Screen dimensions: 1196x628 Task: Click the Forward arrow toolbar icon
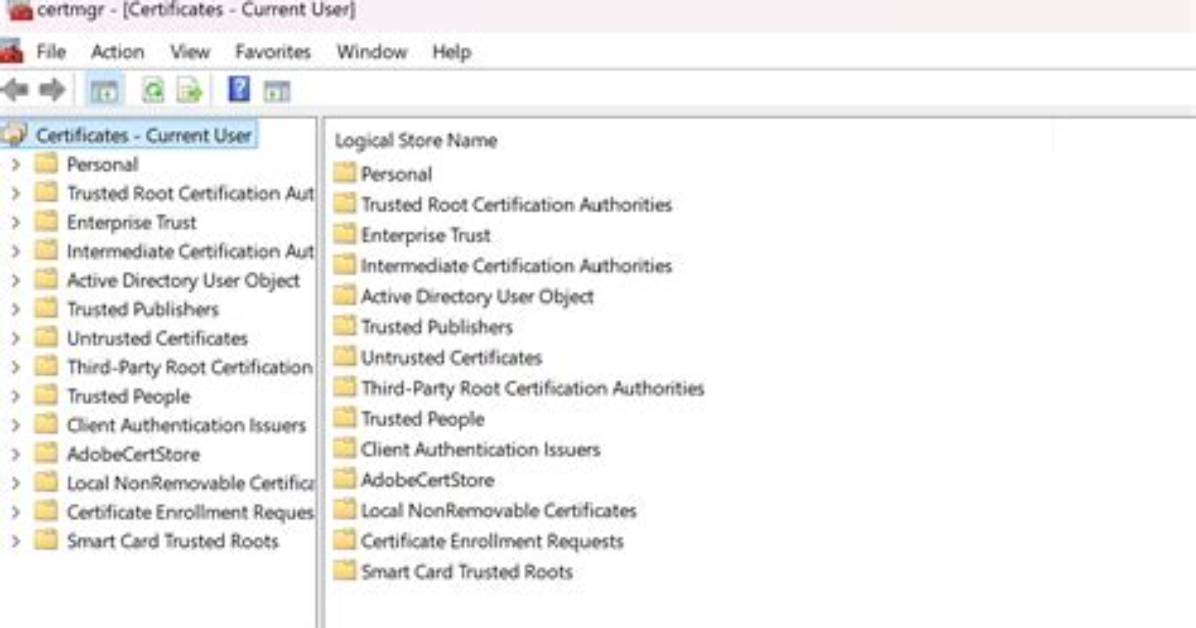click(x=52, y=90)
